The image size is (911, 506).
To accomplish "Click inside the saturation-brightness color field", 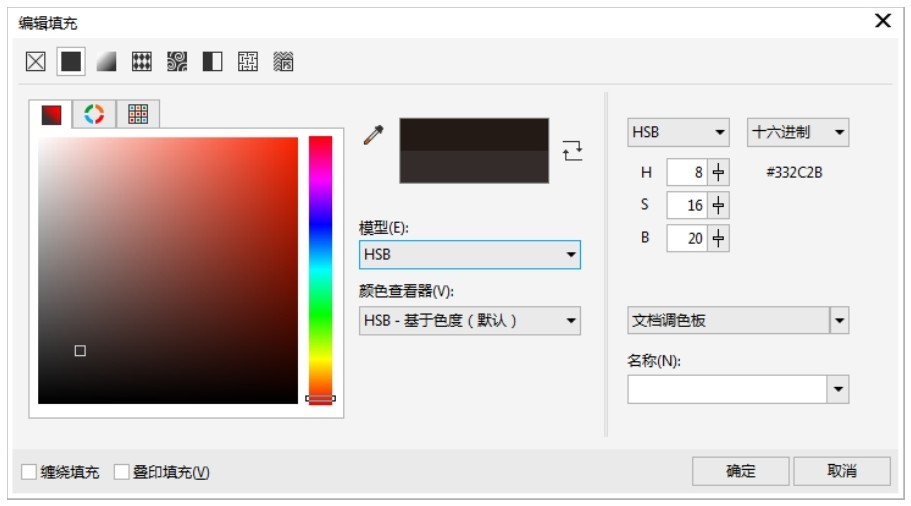I will 168,270.
